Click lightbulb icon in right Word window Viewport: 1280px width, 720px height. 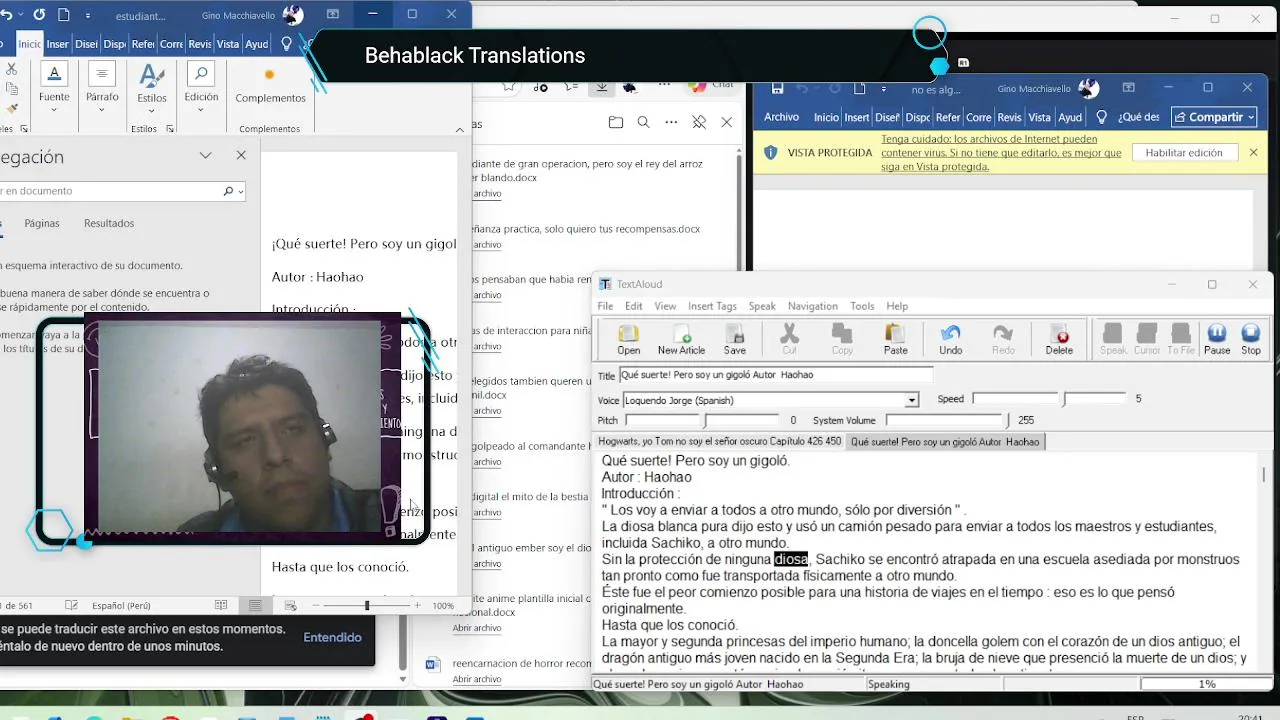[1101, 117]
